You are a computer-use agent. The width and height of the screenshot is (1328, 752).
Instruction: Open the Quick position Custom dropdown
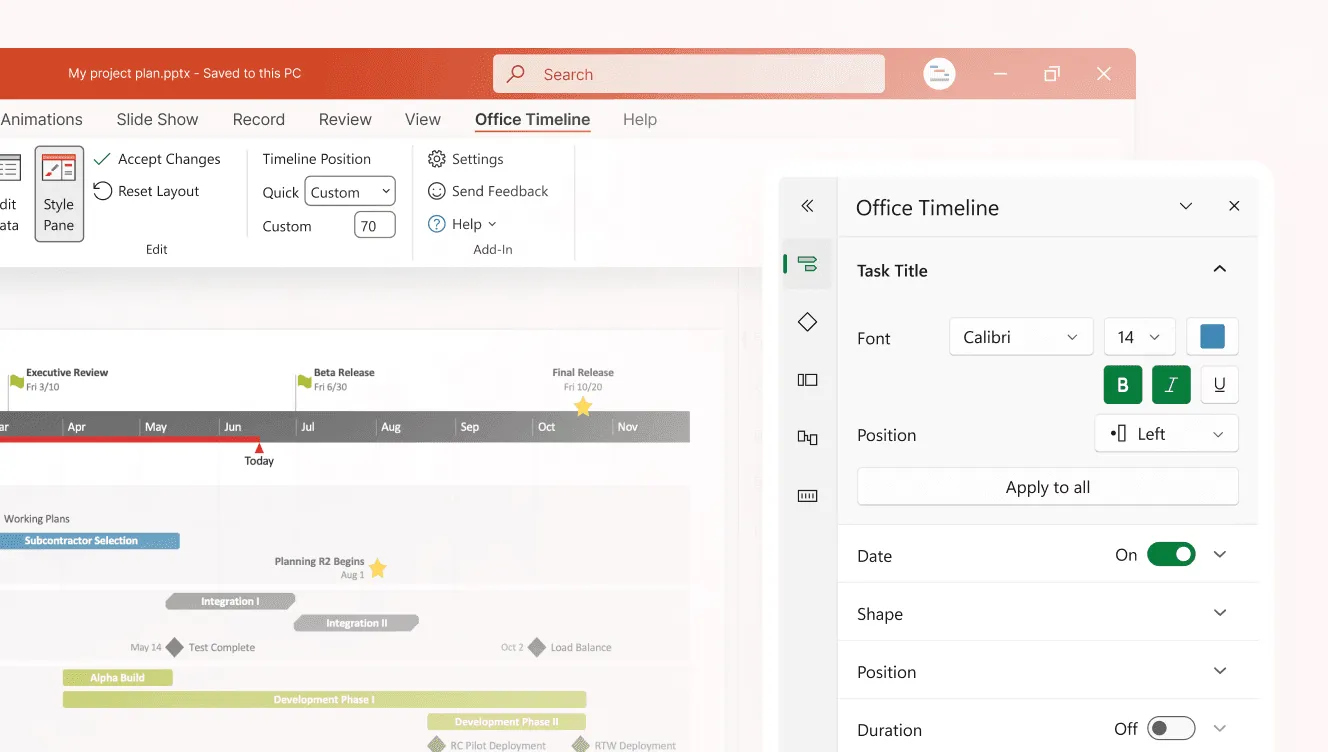[350, 192]
